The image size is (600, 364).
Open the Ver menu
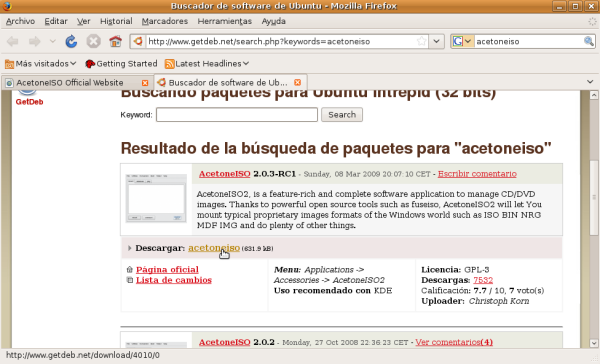[83, 21]
